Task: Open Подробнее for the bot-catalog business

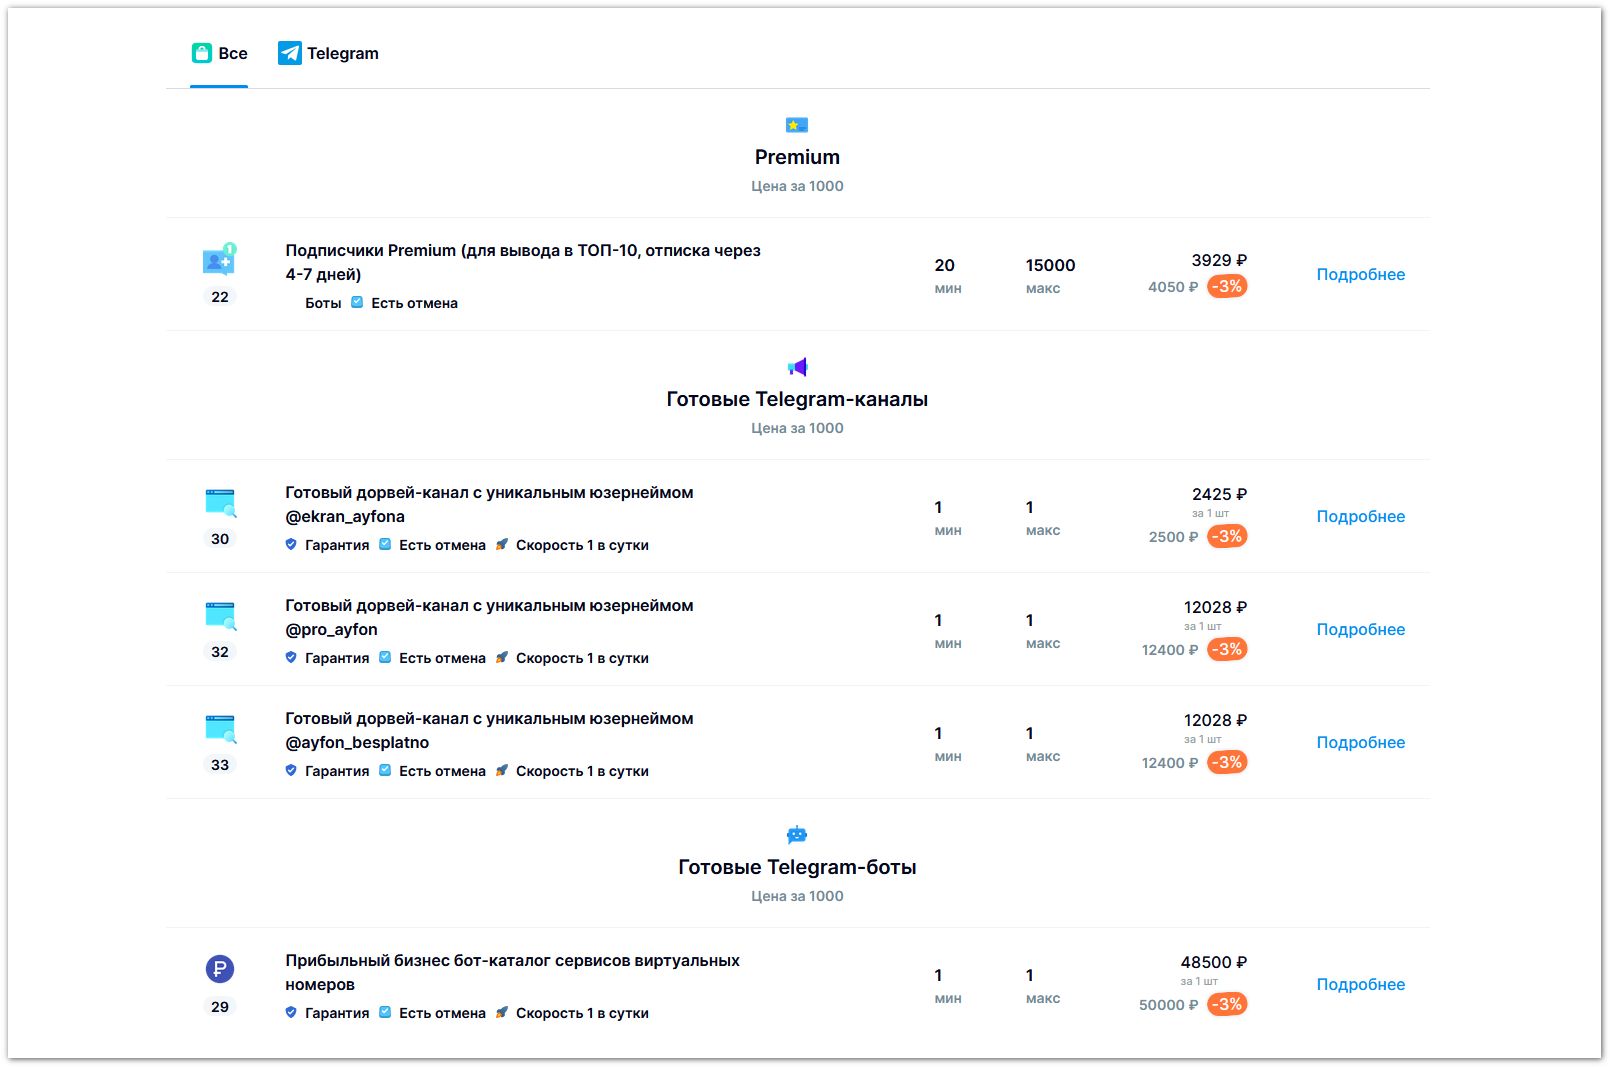Action: click(1360, 985)
